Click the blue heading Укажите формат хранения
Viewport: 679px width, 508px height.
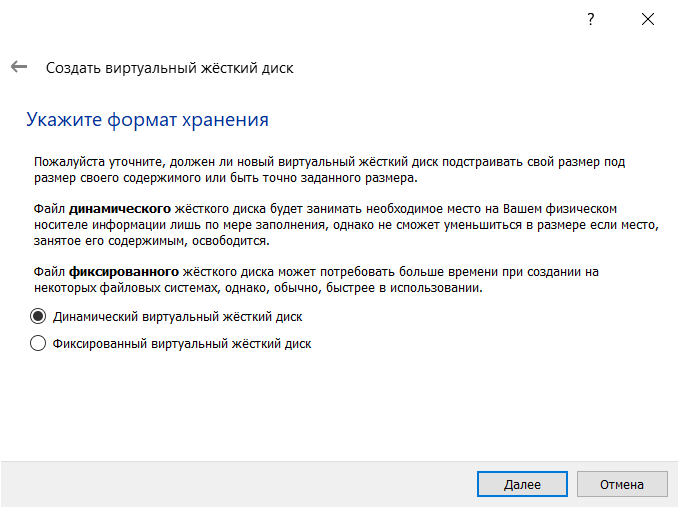pos(147,120)
